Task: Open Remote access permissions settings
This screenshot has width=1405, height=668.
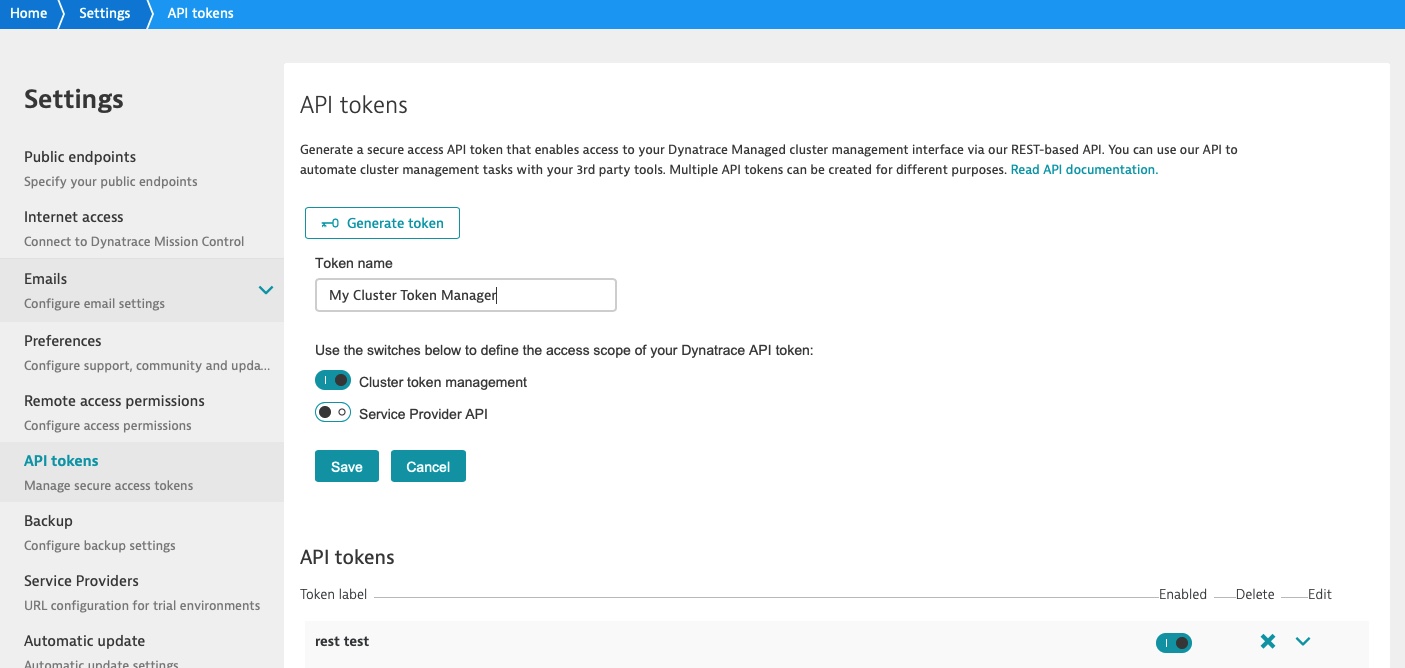Action: (142, 412)
